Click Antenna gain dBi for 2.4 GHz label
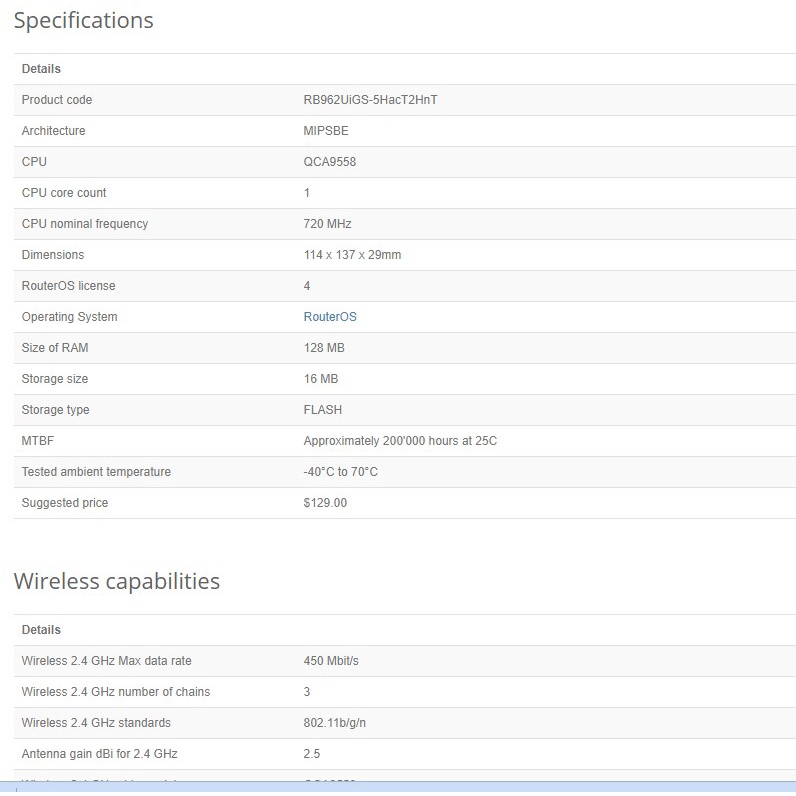This screenshot has height=796, width=796. [100, 754]
